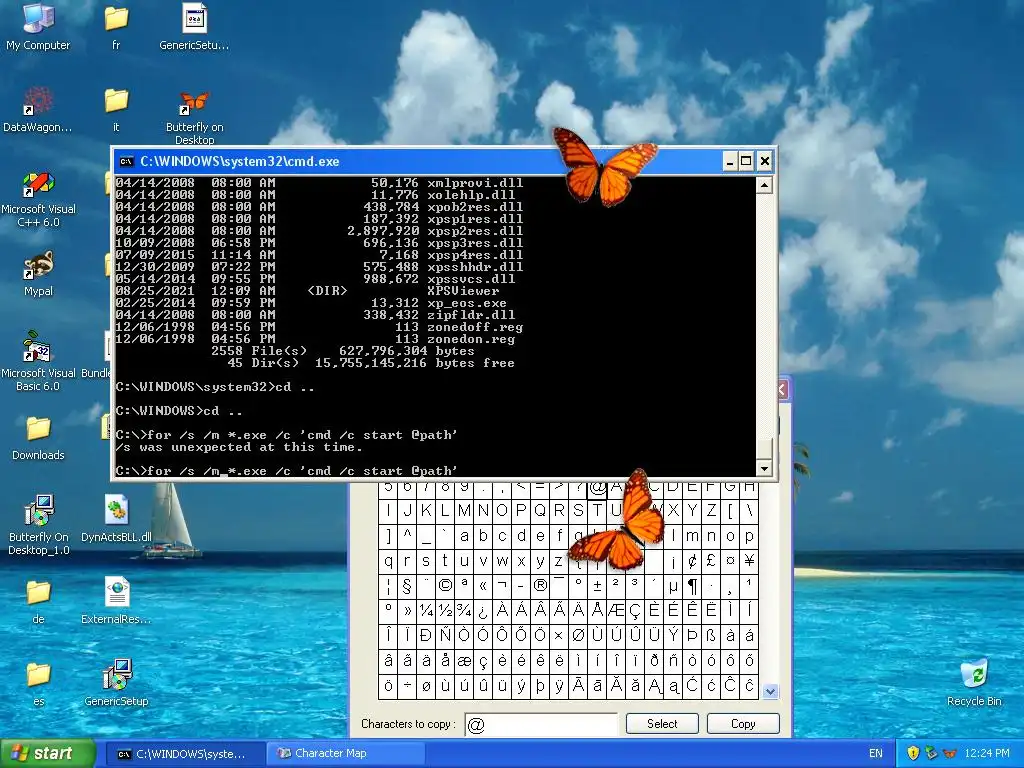Select the Butterfly on Desktop shortcut

point(194,116)
